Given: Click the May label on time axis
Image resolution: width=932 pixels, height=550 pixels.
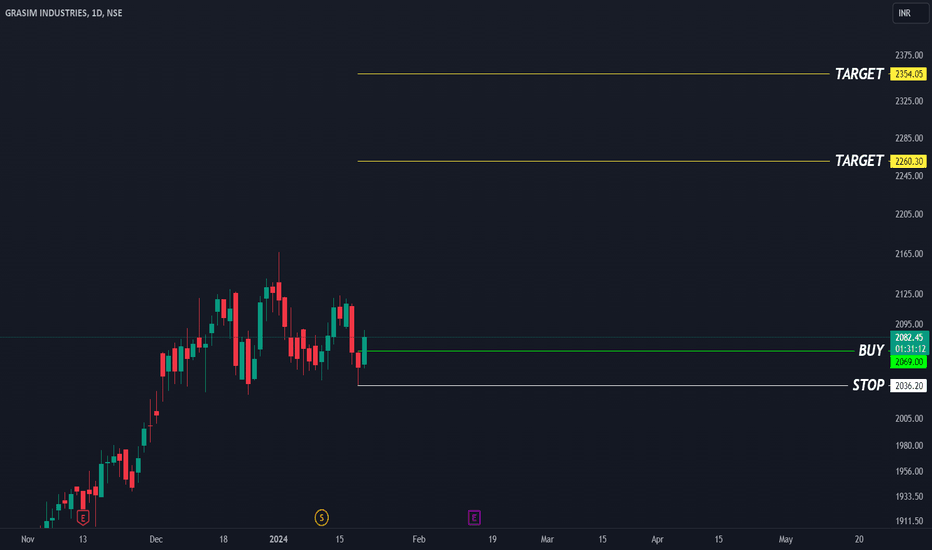Looking at the screenshot, I should (786, 539).
